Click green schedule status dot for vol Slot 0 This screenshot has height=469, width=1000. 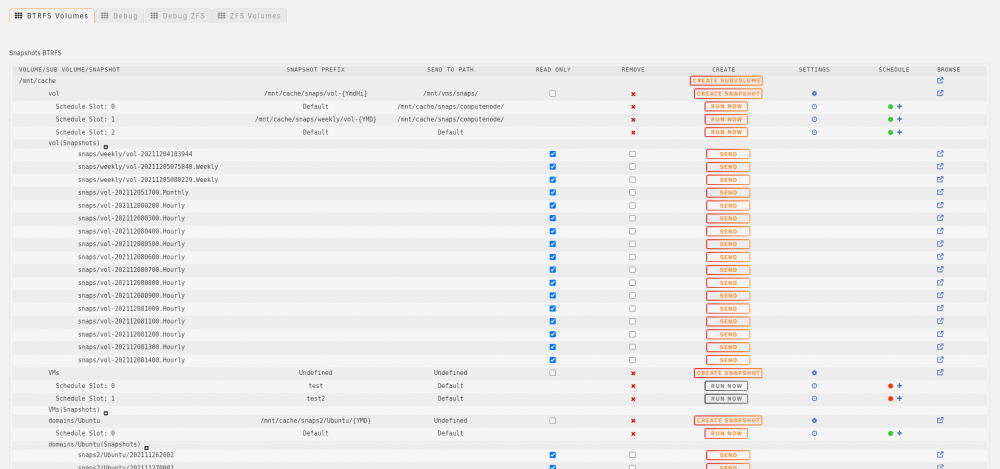point(890,107)
